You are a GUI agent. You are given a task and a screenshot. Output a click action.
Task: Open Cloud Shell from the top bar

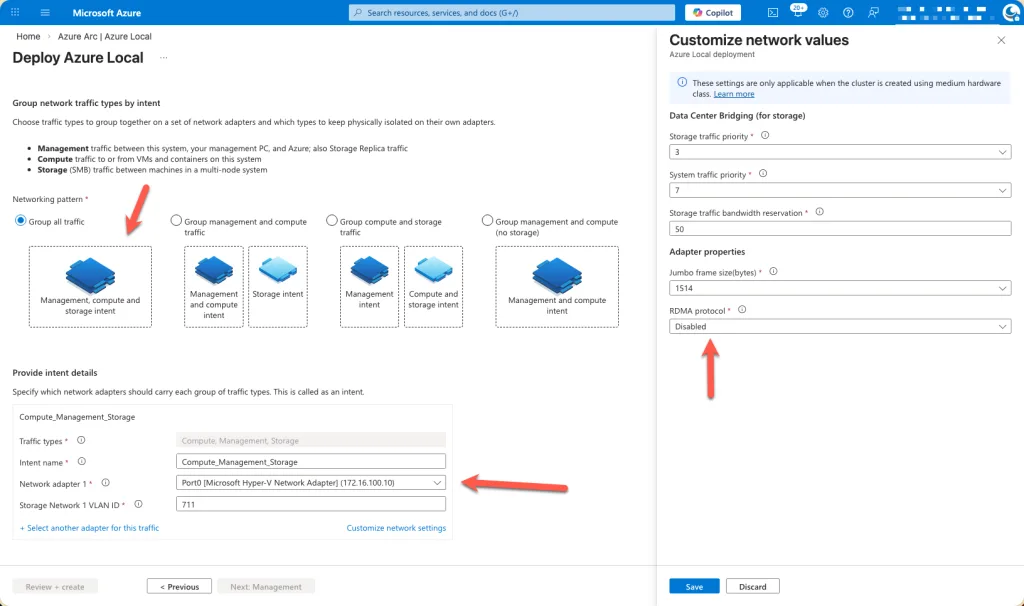(x=773, y=13)
